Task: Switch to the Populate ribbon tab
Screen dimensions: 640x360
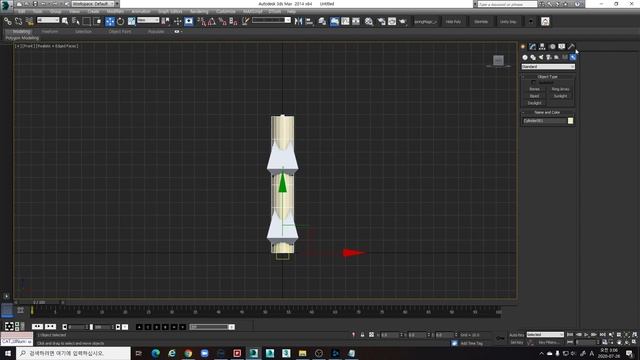Action: pyautogui.click(x=156, y=31)
